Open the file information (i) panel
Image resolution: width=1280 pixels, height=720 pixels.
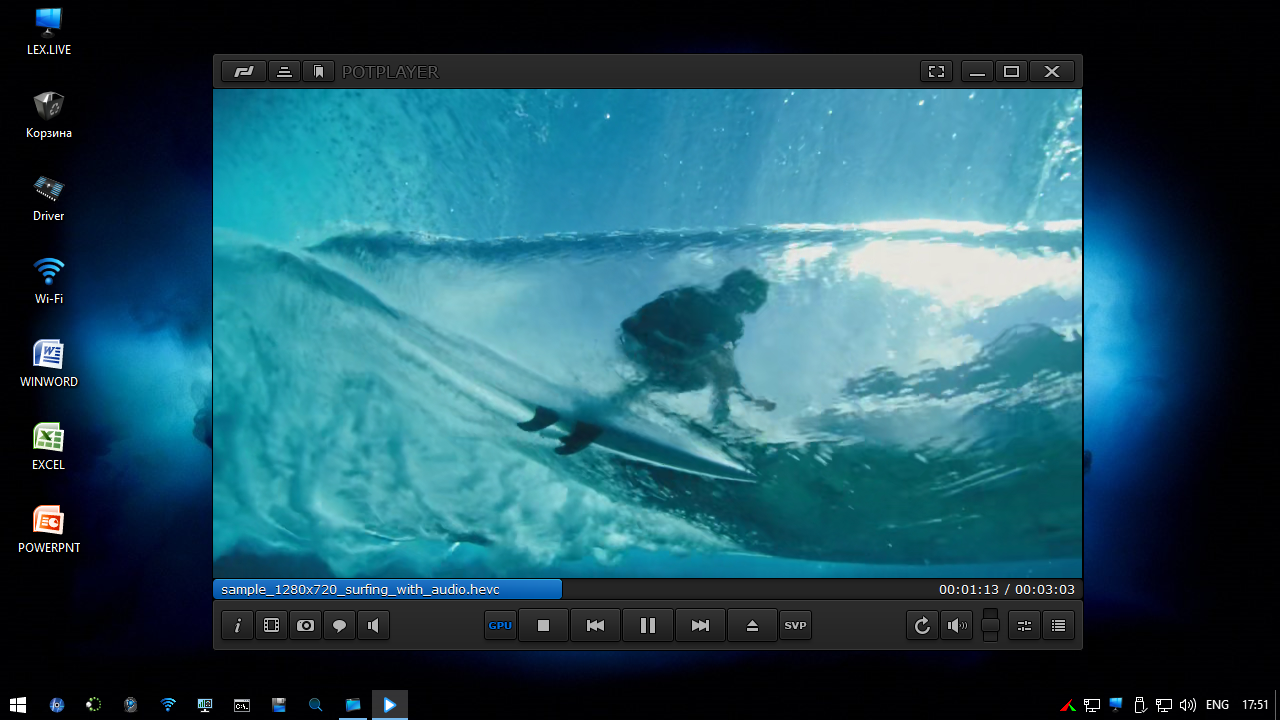[238, 626]
